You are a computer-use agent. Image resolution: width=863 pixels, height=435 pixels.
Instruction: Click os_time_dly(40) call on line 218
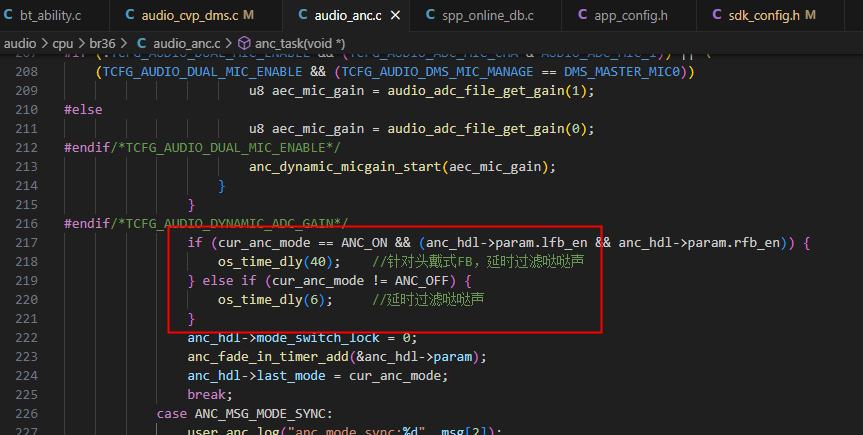278,262
